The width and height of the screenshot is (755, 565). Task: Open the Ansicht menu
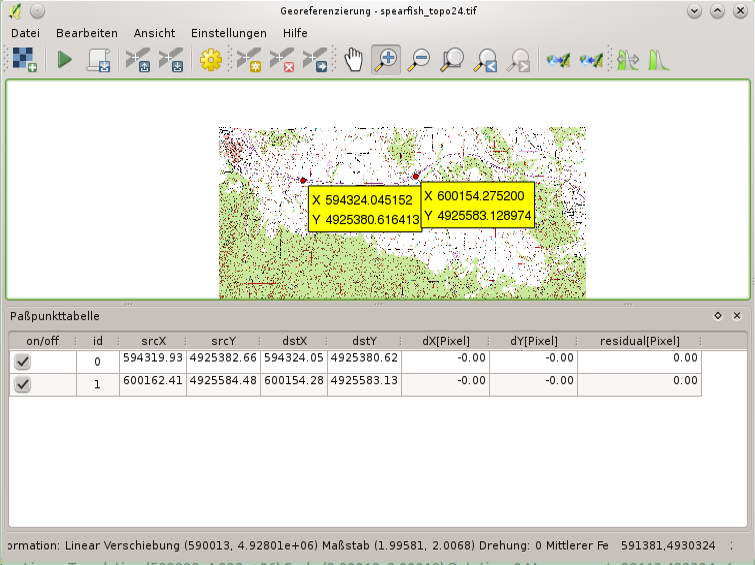[154, 33]
